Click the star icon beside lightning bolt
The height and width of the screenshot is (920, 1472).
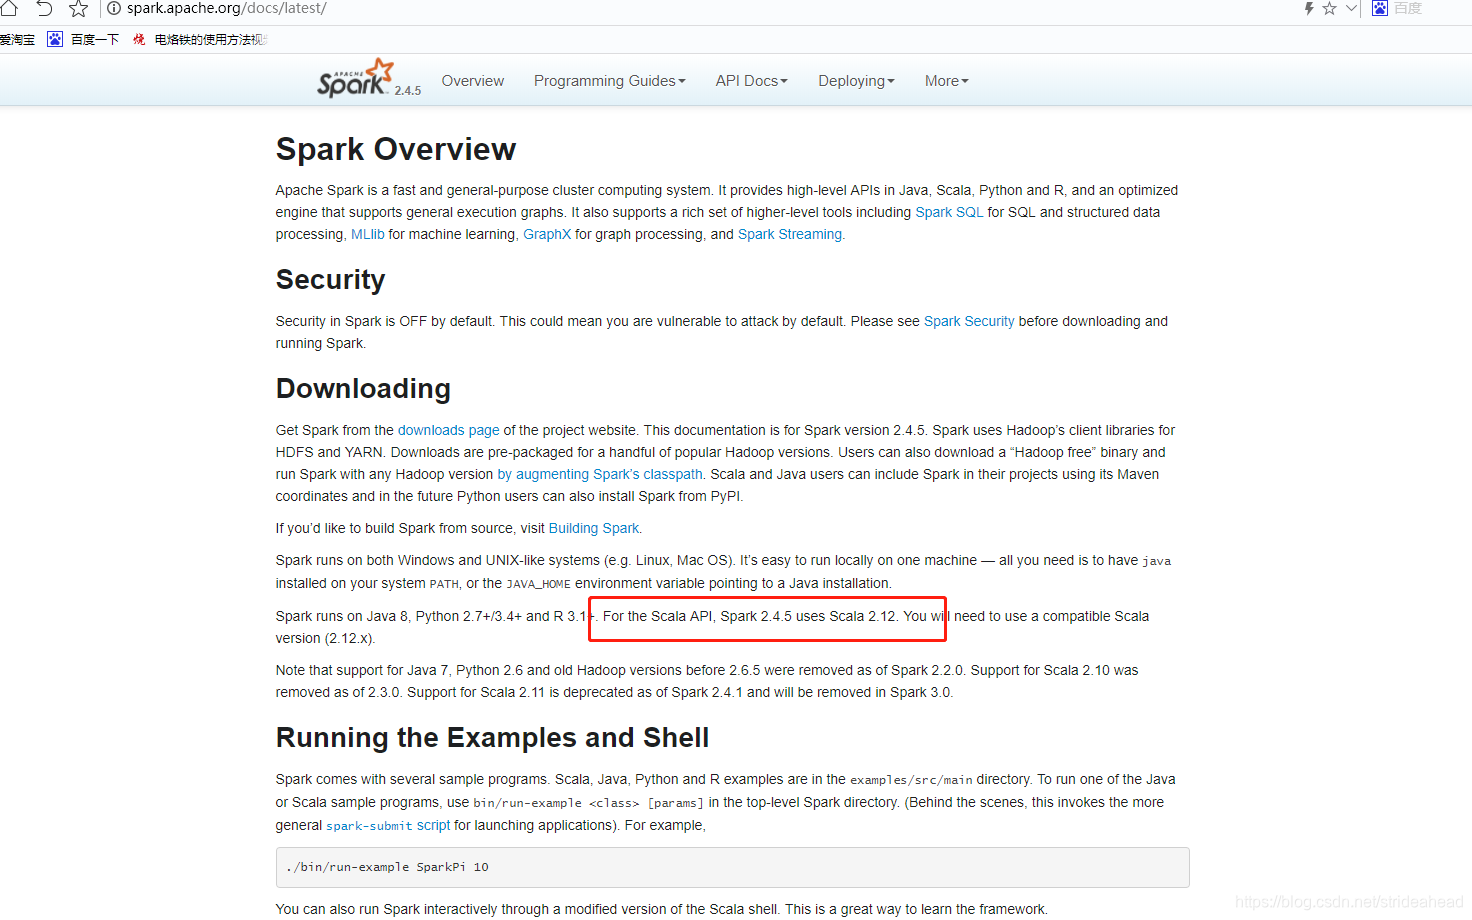click(1329, 8)
